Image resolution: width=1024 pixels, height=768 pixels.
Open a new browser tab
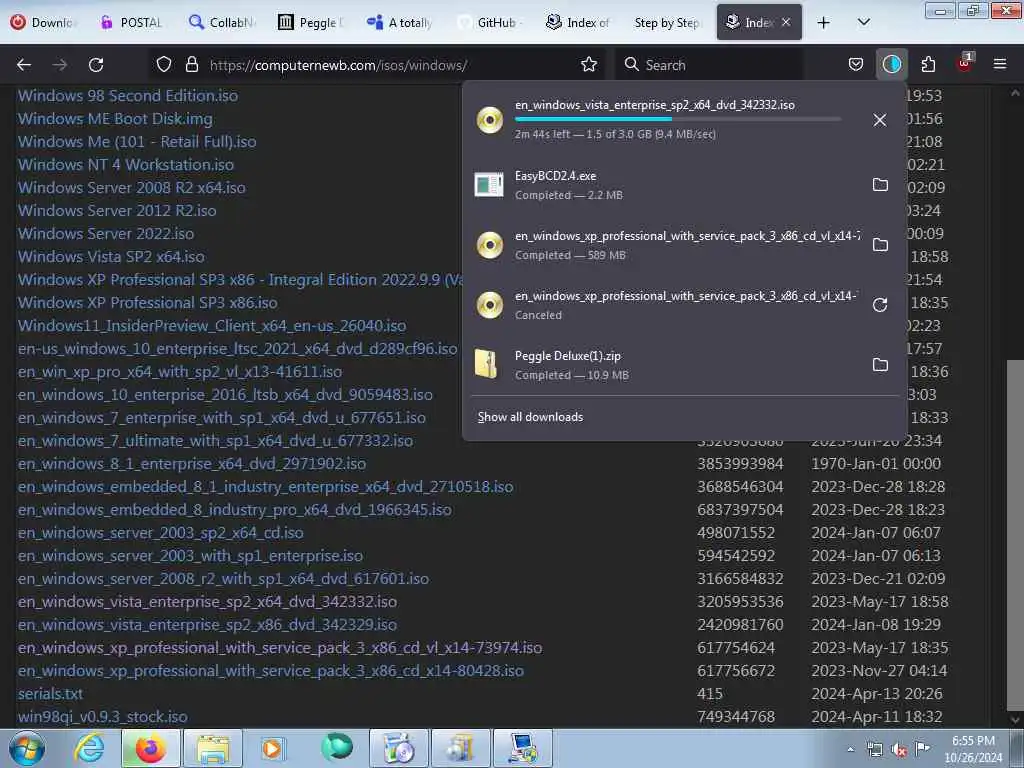(824, 22)
